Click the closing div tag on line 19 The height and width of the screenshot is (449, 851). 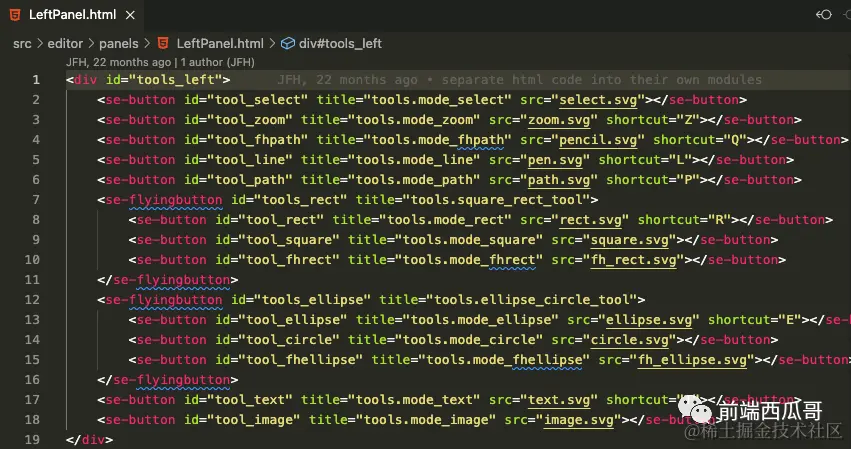[x=90, y=440]
